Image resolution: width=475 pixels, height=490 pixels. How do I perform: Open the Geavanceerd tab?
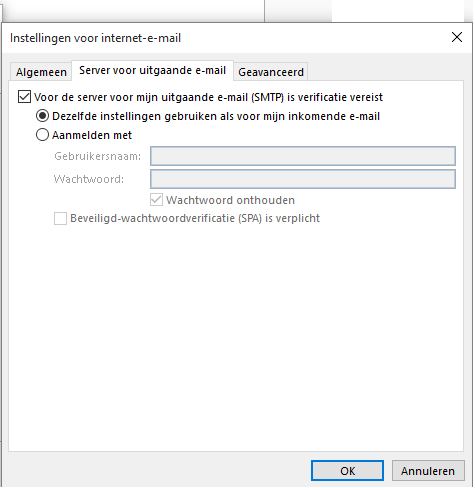tap(271, 72)
